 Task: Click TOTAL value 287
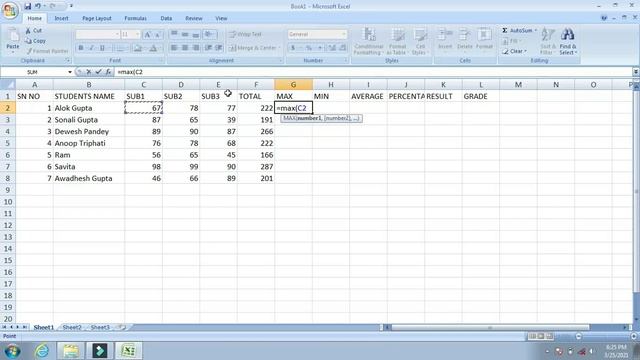(x=256, y=167)
